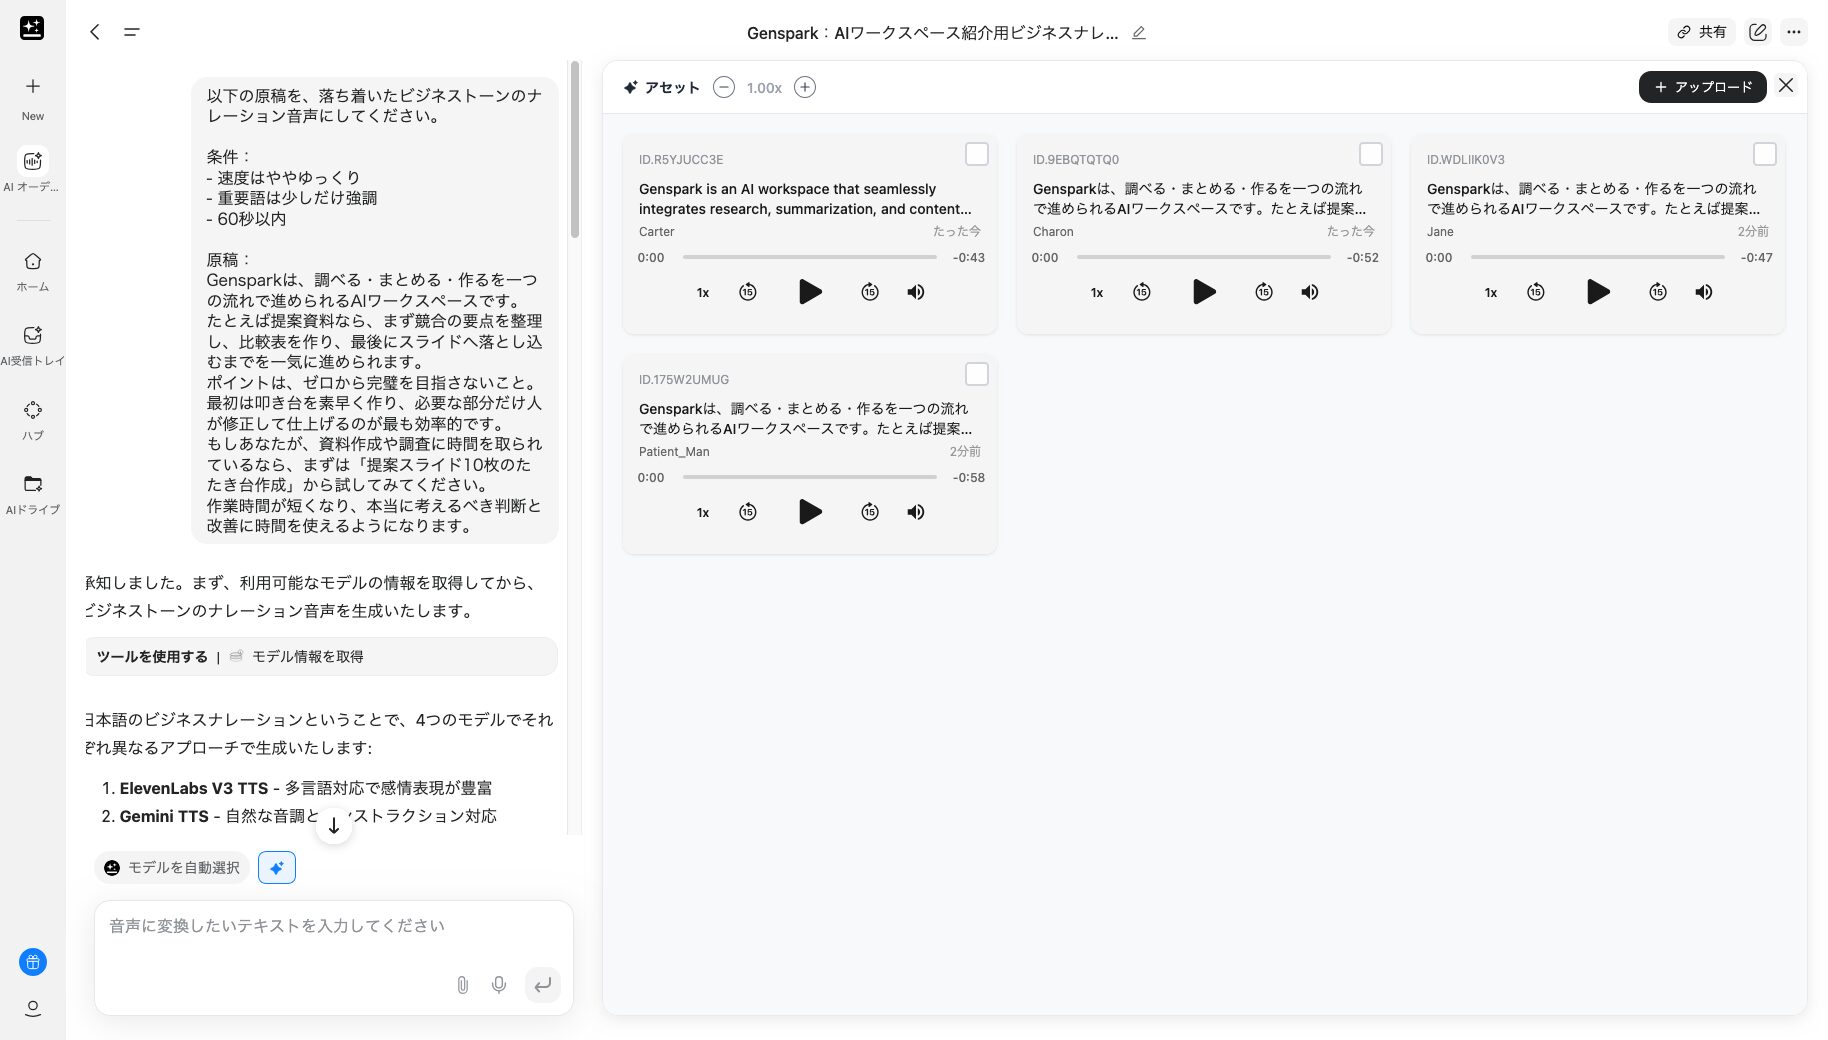
Task: Click the microphone icon in the input box
Action: [x=499, y=985]
